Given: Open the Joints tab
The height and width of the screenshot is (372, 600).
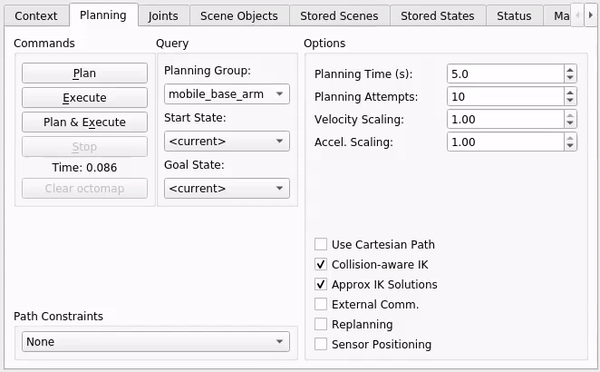Looking at the screenshot, I should [x=163, y=16].
